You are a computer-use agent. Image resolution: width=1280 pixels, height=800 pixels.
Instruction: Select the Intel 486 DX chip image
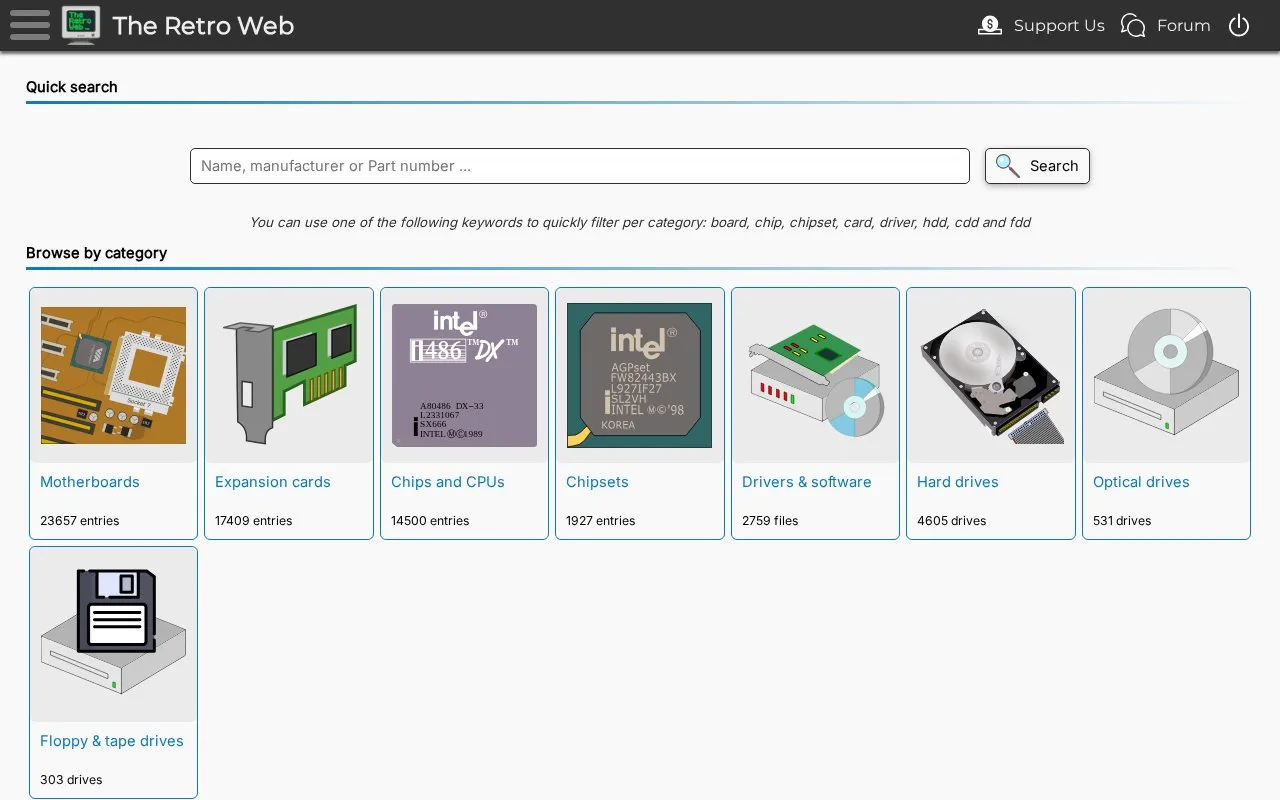point(464,375)
